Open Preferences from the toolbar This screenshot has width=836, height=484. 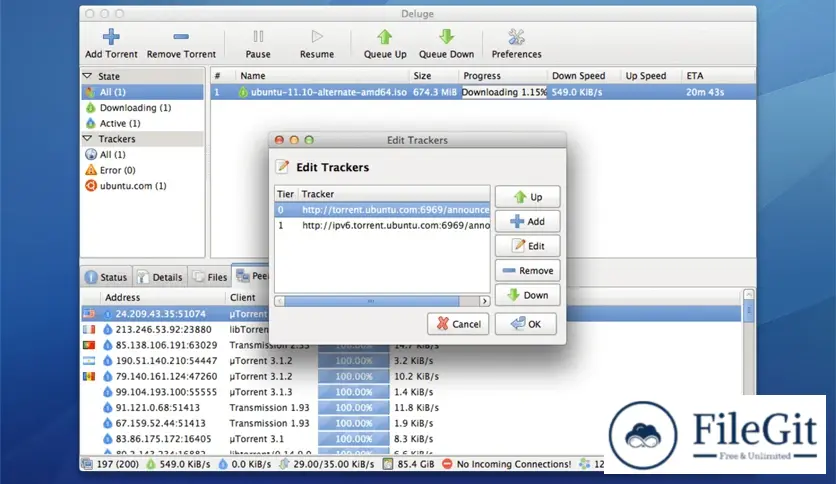pyautogui.click(x=516, y=44)
